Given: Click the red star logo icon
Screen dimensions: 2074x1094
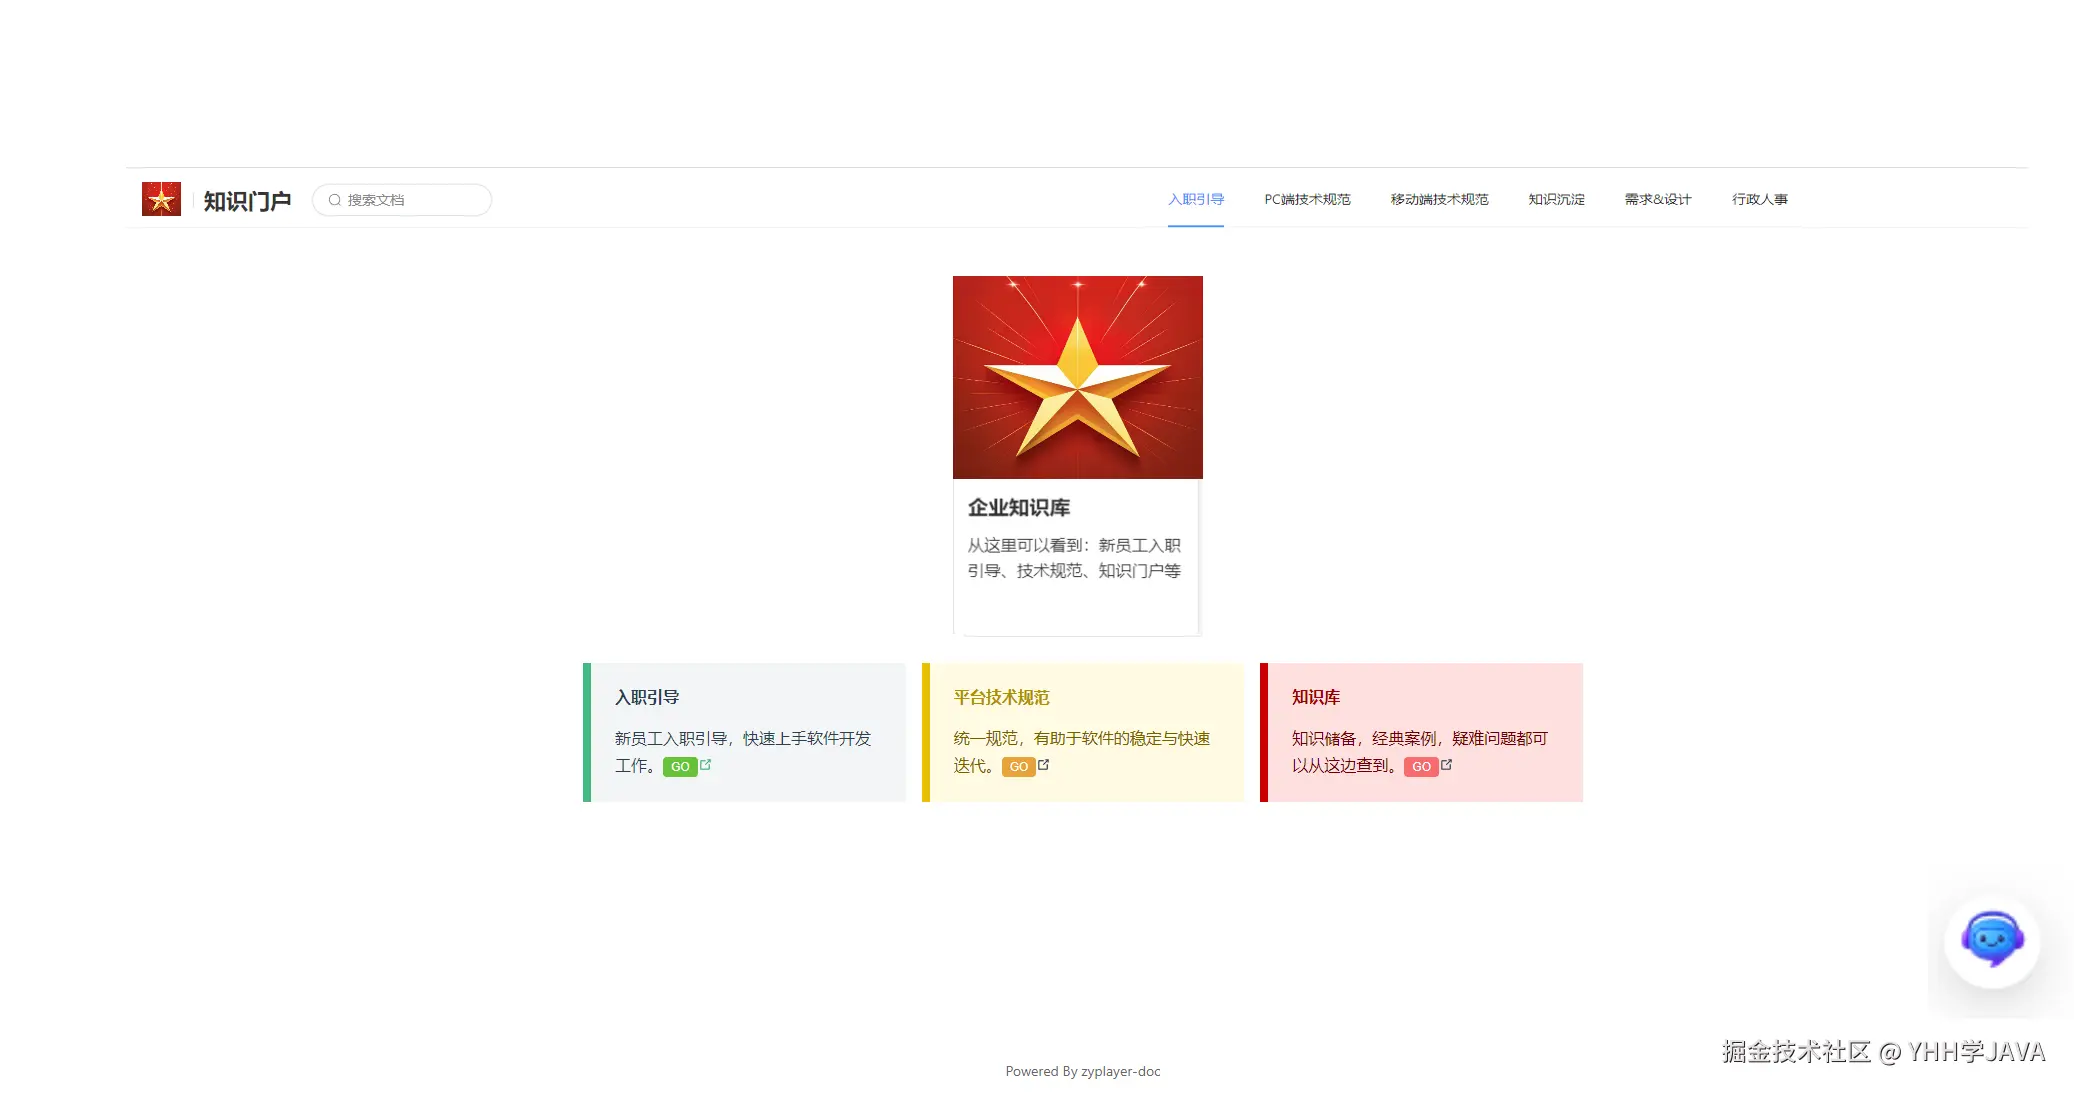Looking at the screenshot, I should pyautogui.click(x=161, y=199).
